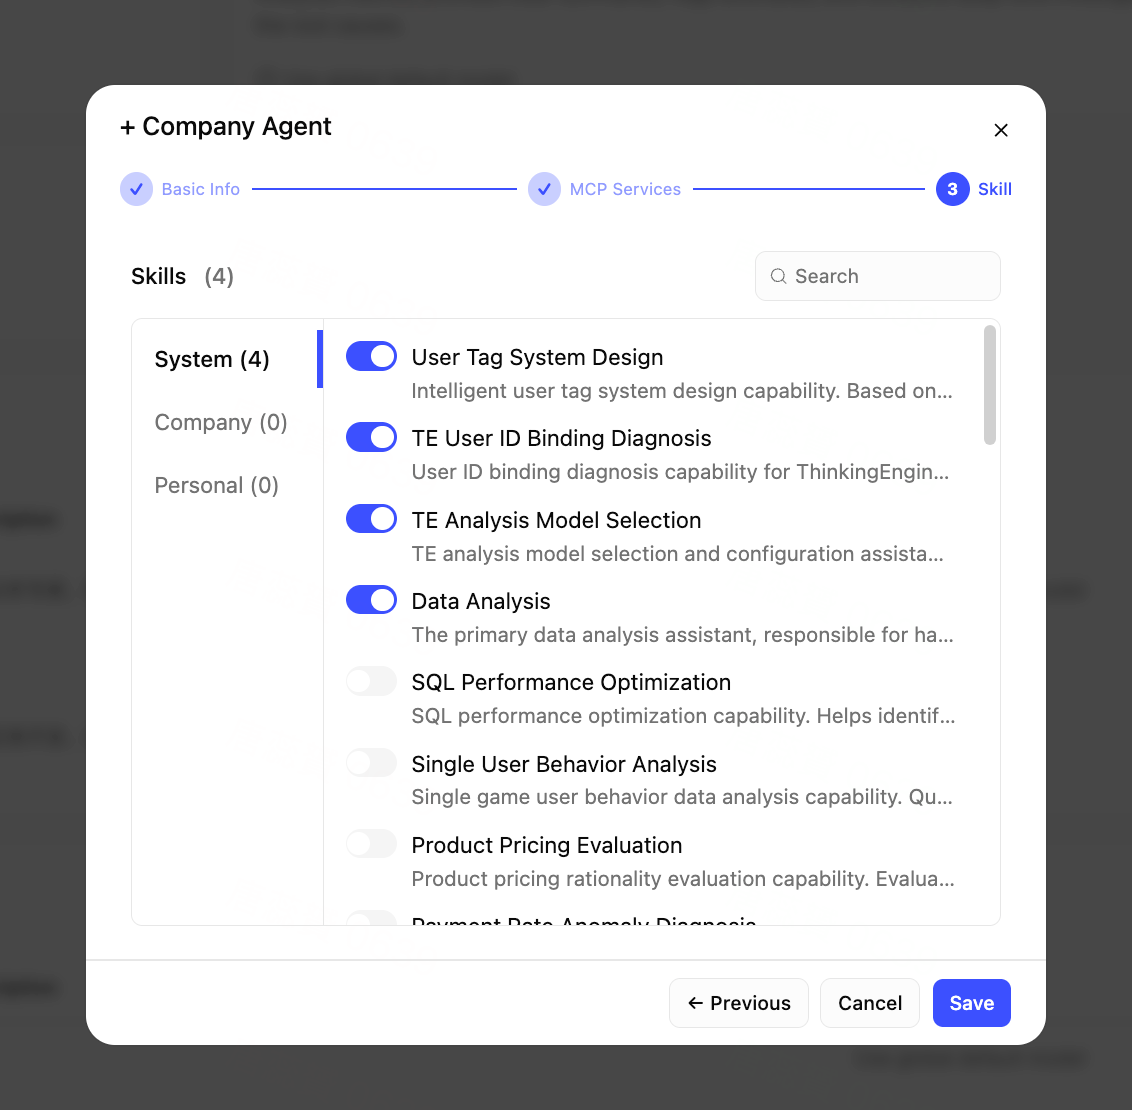Click the TE Analysis Model Selection title

pos(556,520)
